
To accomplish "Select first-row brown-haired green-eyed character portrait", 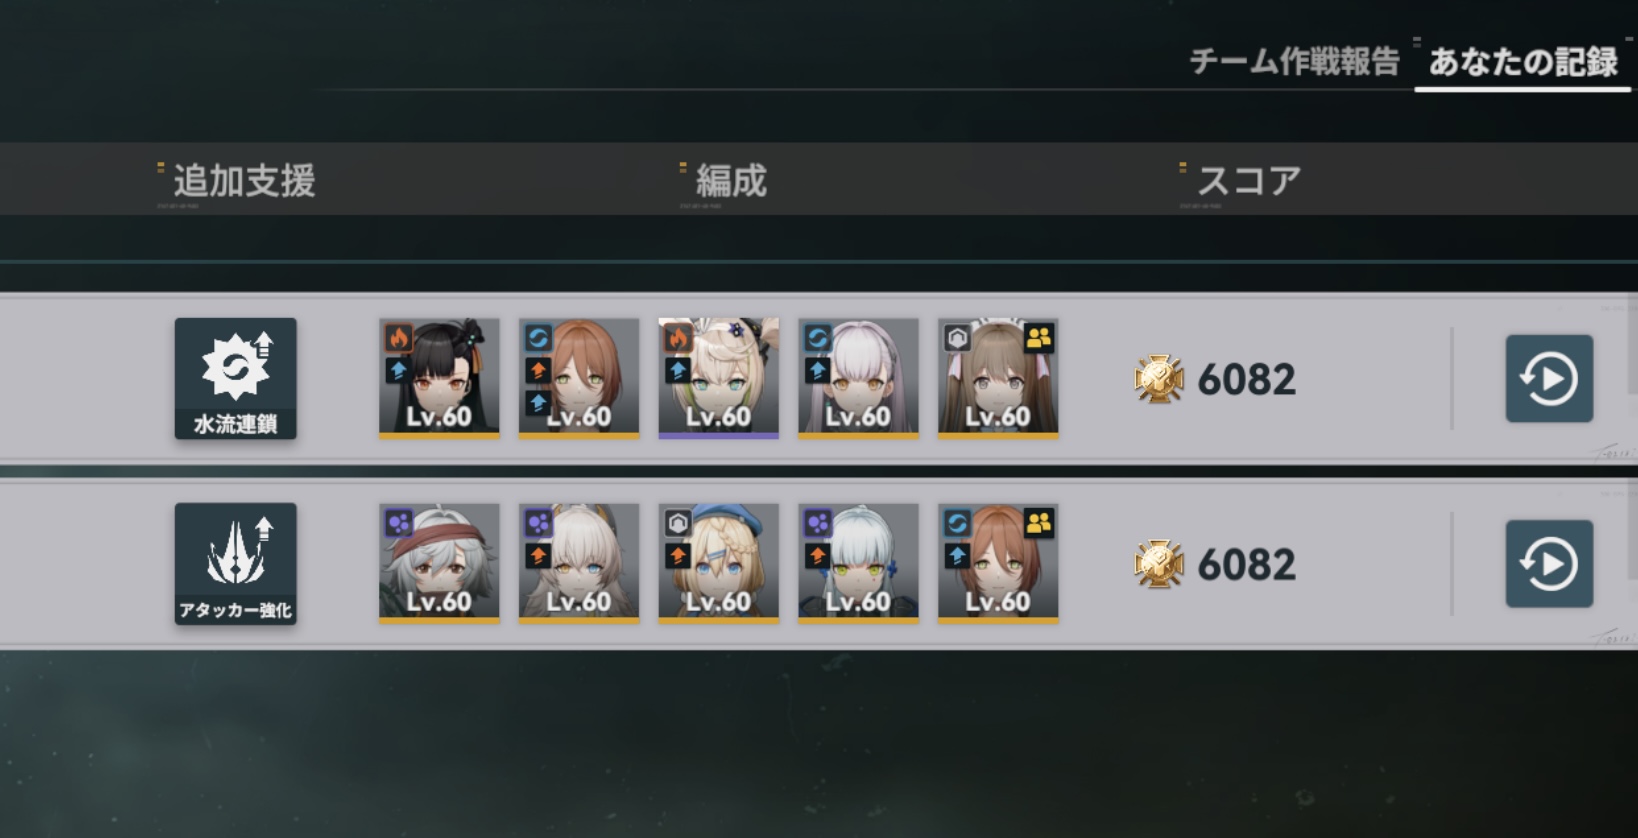I will 579,378.
